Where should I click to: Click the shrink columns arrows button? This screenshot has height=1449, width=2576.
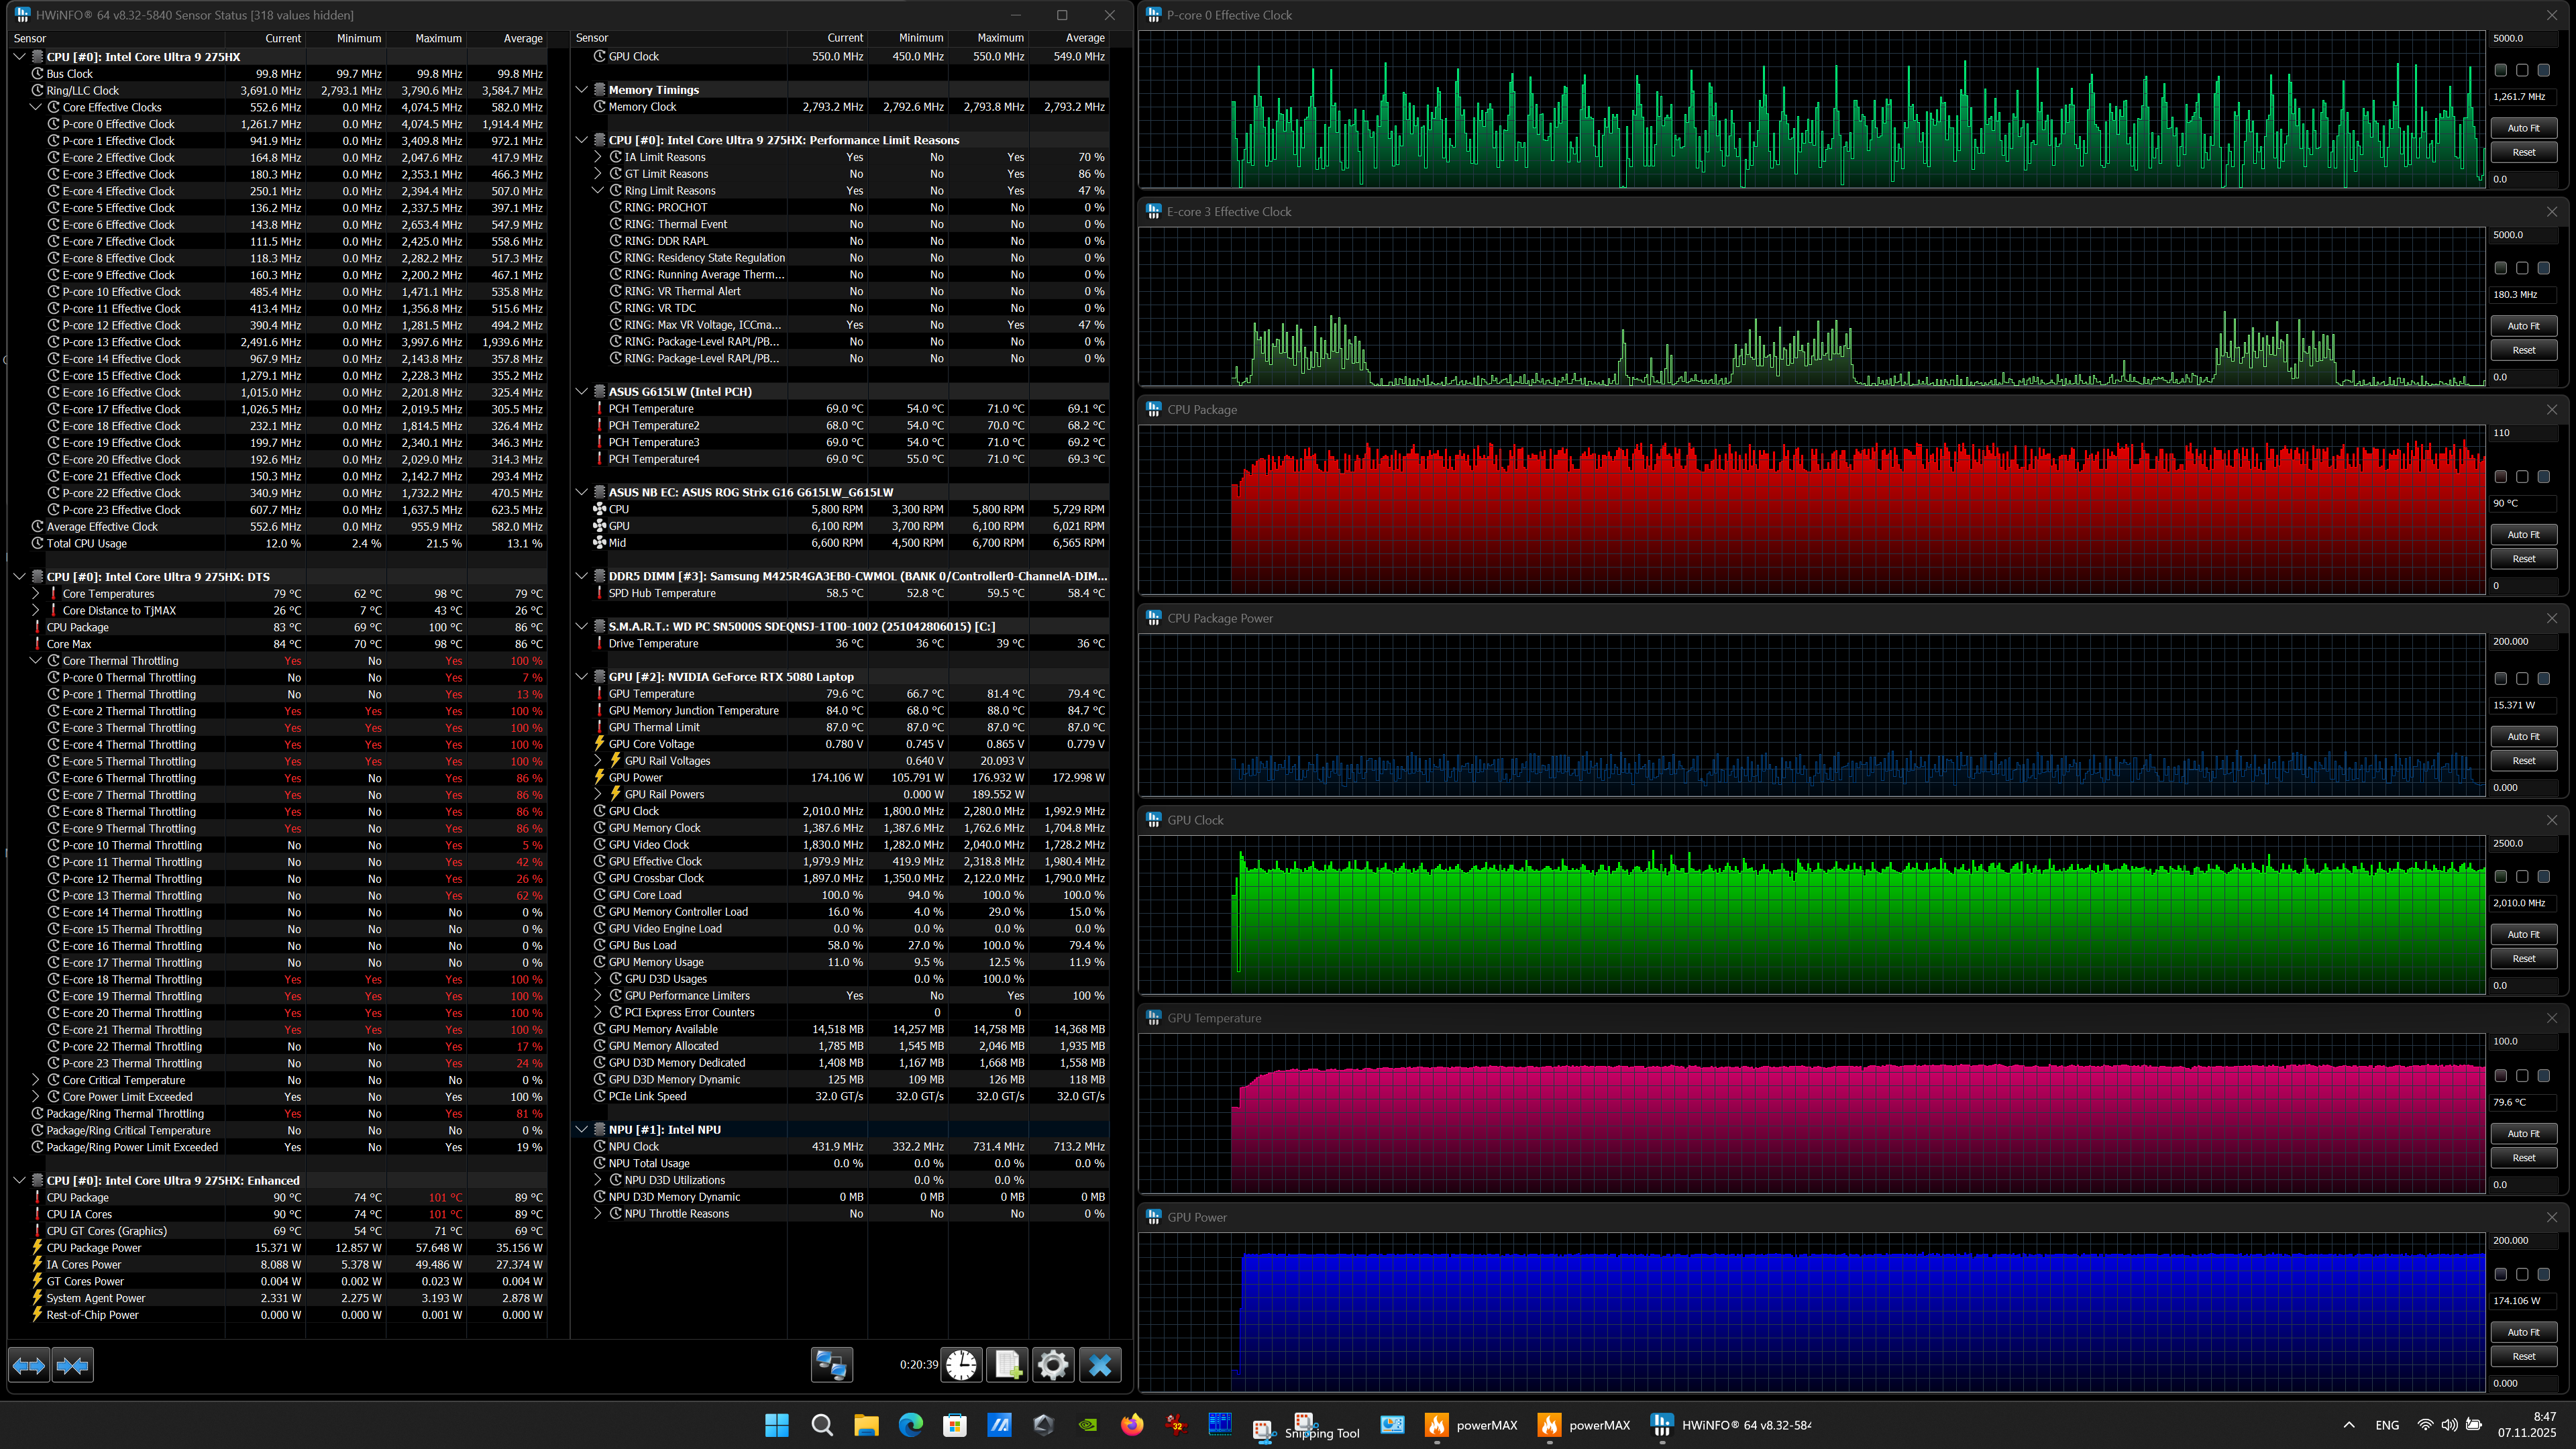pos(73,1365)
